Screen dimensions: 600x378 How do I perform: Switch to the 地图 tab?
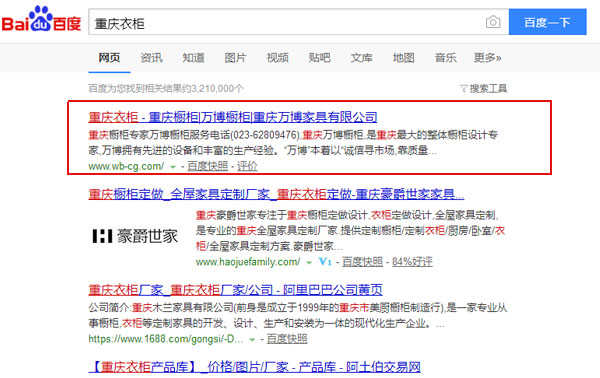point(404,58)
